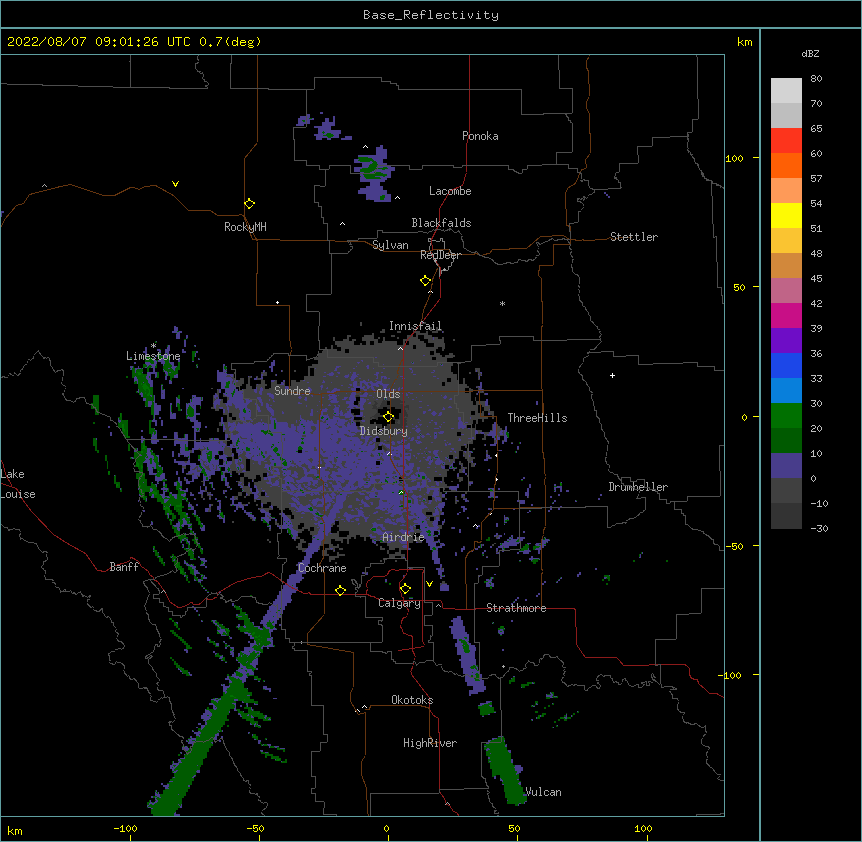The image size is (862, 842).
Task: Click the -30 value on the dBZ scale
Action: pyautogui.click(x=819, y=528)
